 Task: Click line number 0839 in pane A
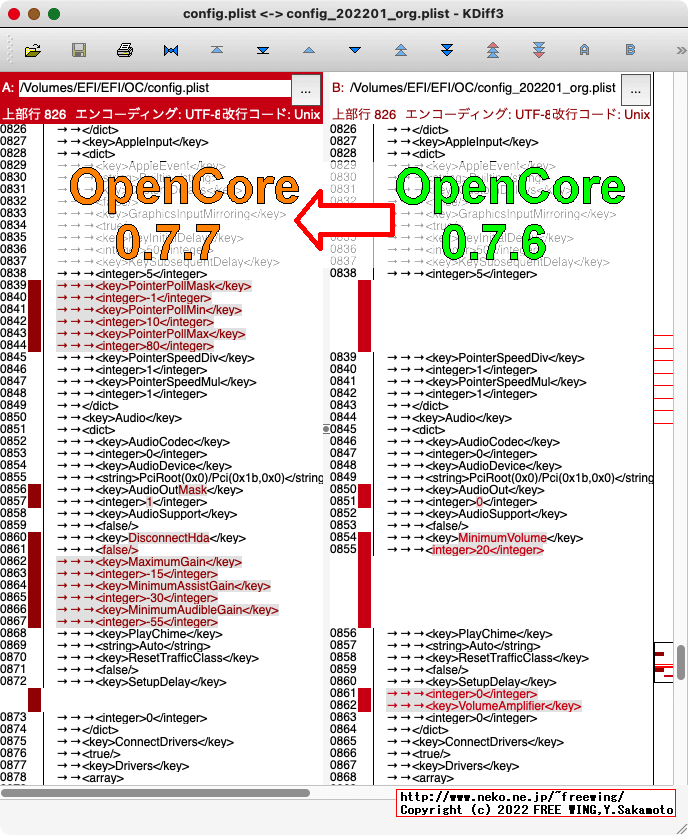pyautogui.click(x=13, y=285)
